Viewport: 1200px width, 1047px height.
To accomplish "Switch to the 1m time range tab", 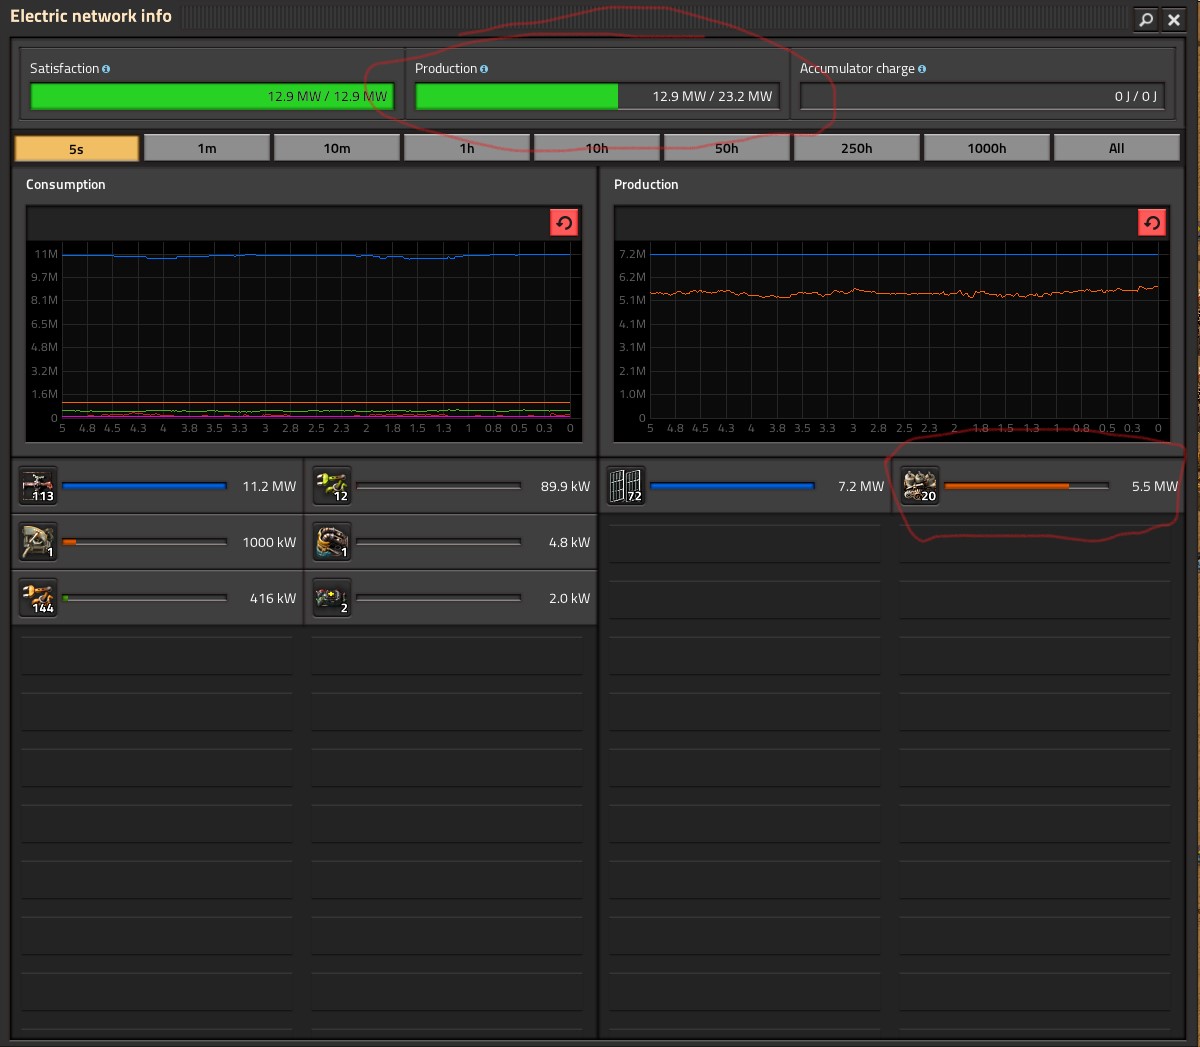I will point(207,148).
